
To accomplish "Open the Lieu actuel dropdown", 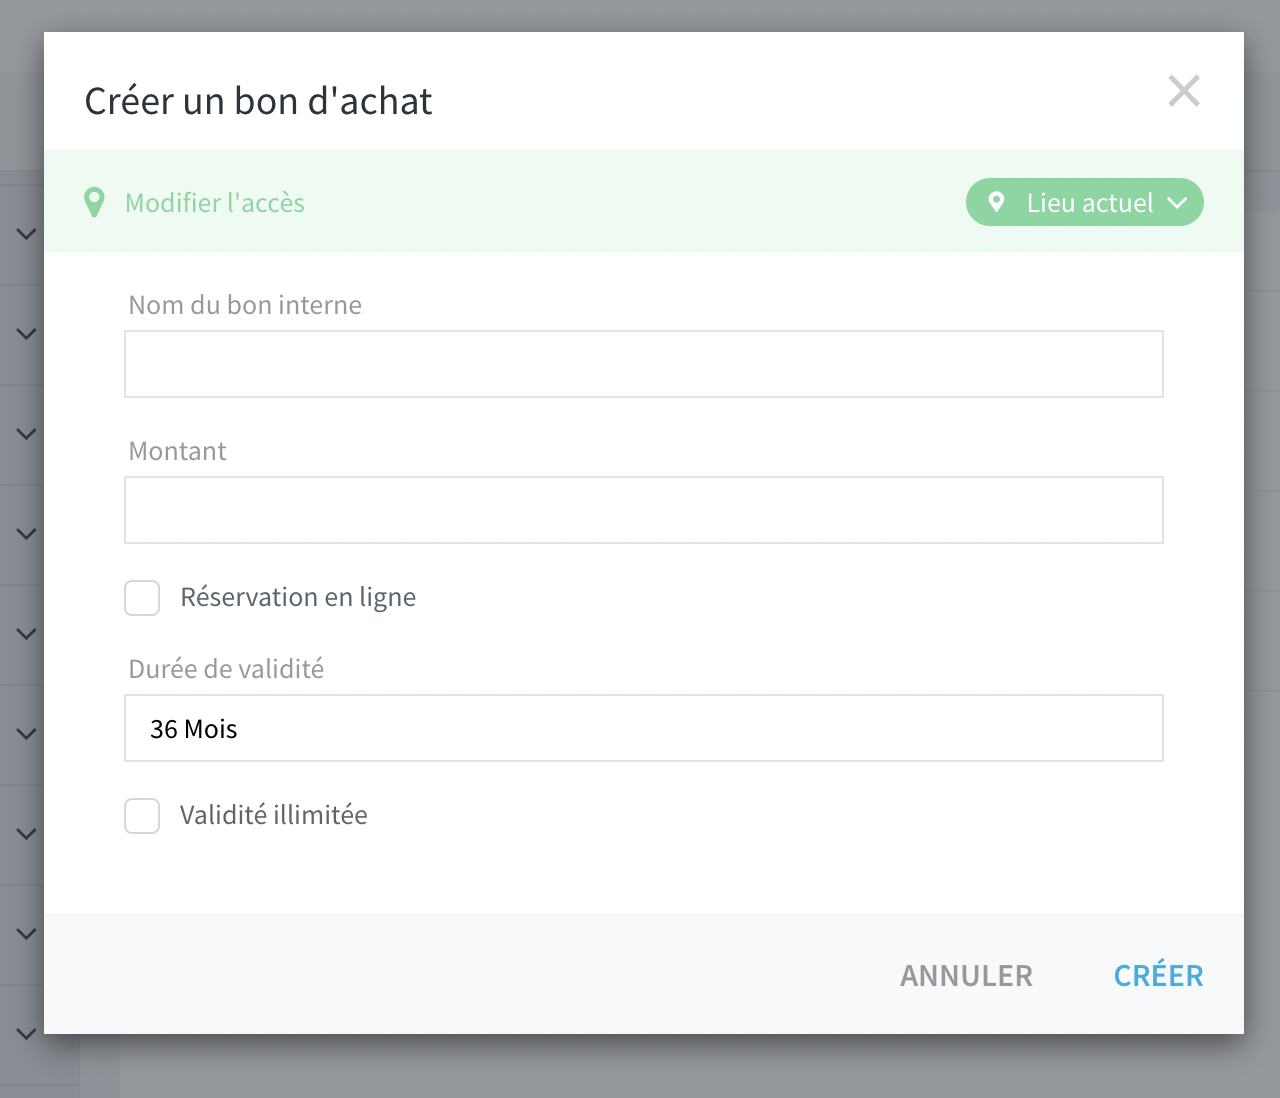I will pyautogui.click(x=1084, y=202).
